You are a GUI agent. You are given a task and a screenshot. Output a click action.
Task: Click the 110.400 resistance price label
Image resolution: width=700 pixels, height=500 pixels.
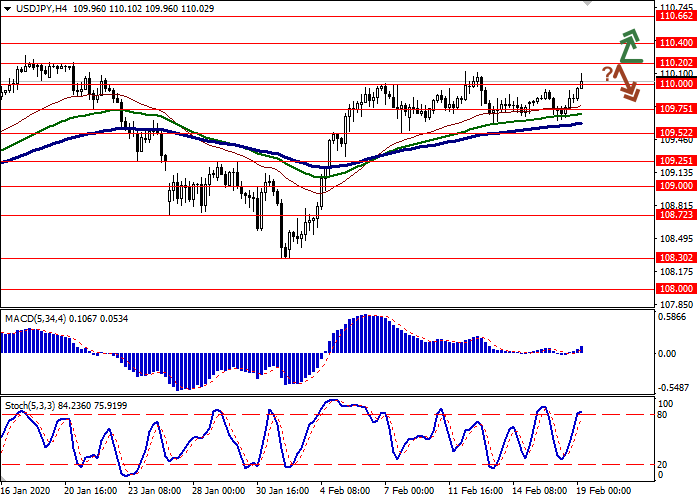coord(675,43)
